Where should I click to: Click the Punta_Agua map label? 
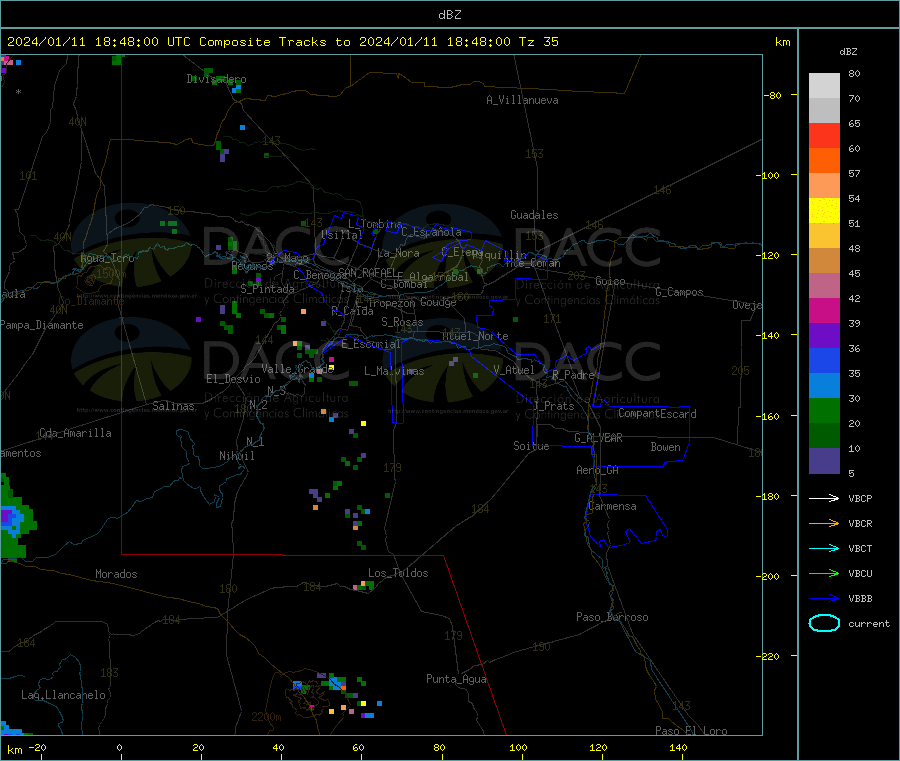point(456,679)
